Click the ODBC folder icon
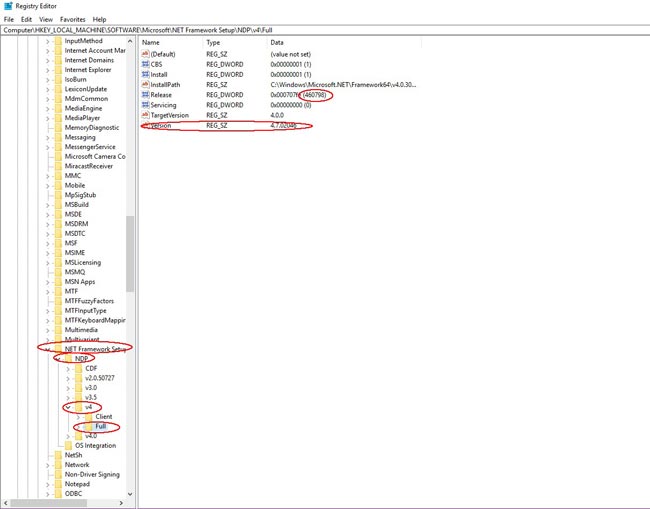Viewport: 650px width, 509px height. click(x=58, y=493)
